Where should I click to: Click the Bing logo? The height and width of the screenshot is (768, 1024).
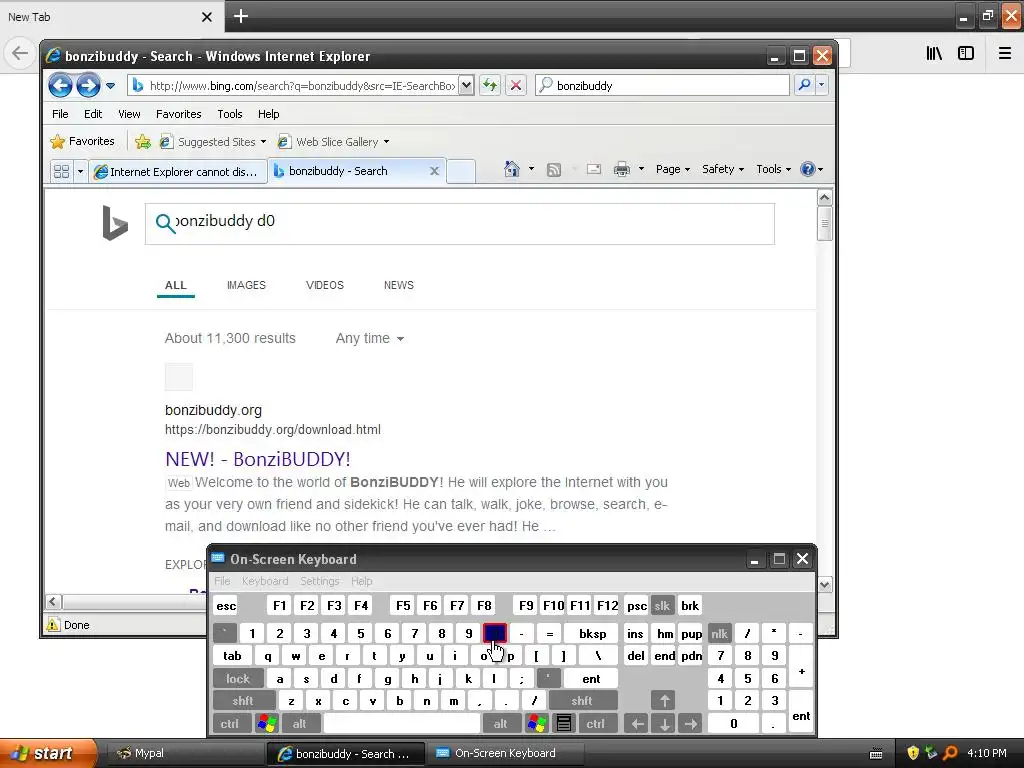tap(115, 223)
